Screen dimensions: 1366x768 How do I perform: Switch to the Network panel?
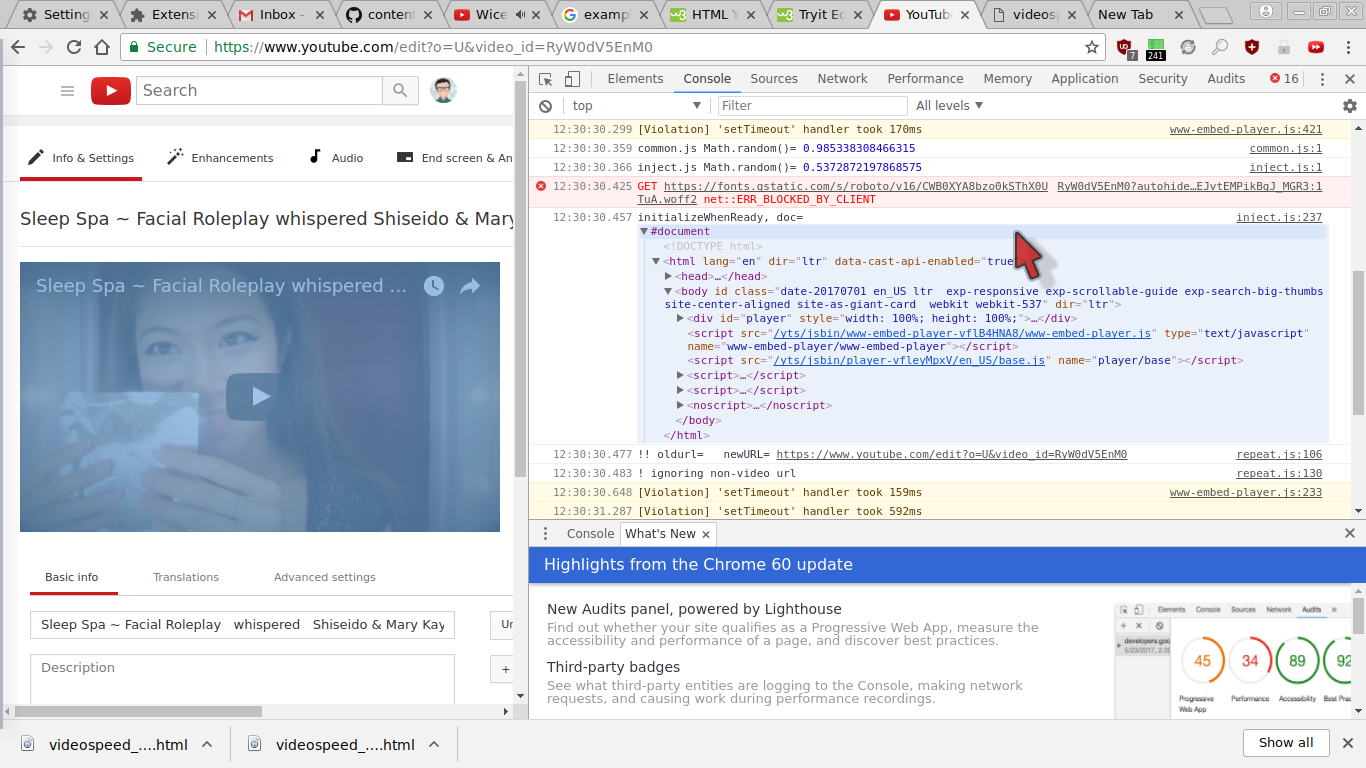coord(842,78)
